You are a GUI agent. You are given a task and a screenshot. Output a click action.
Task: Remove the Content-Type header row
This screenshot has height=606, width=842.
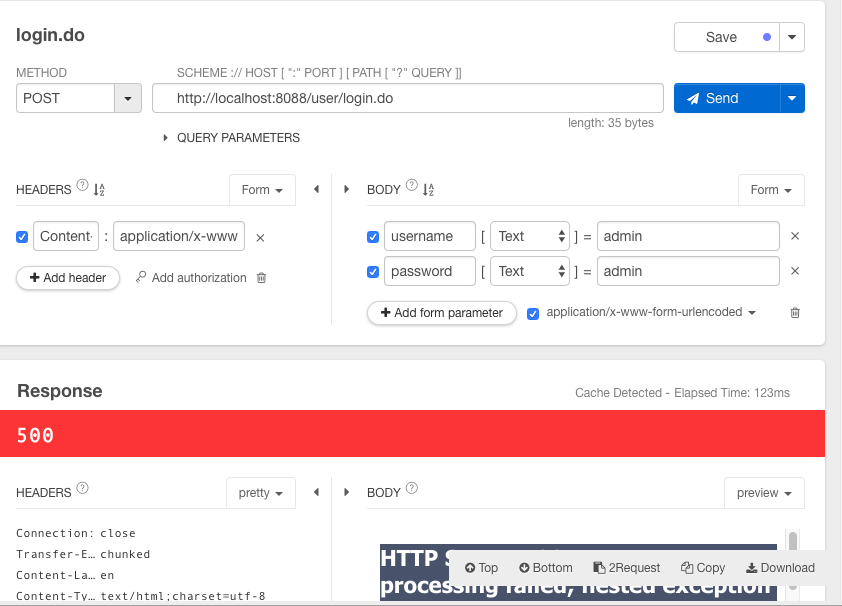click(x=260, y=237)
